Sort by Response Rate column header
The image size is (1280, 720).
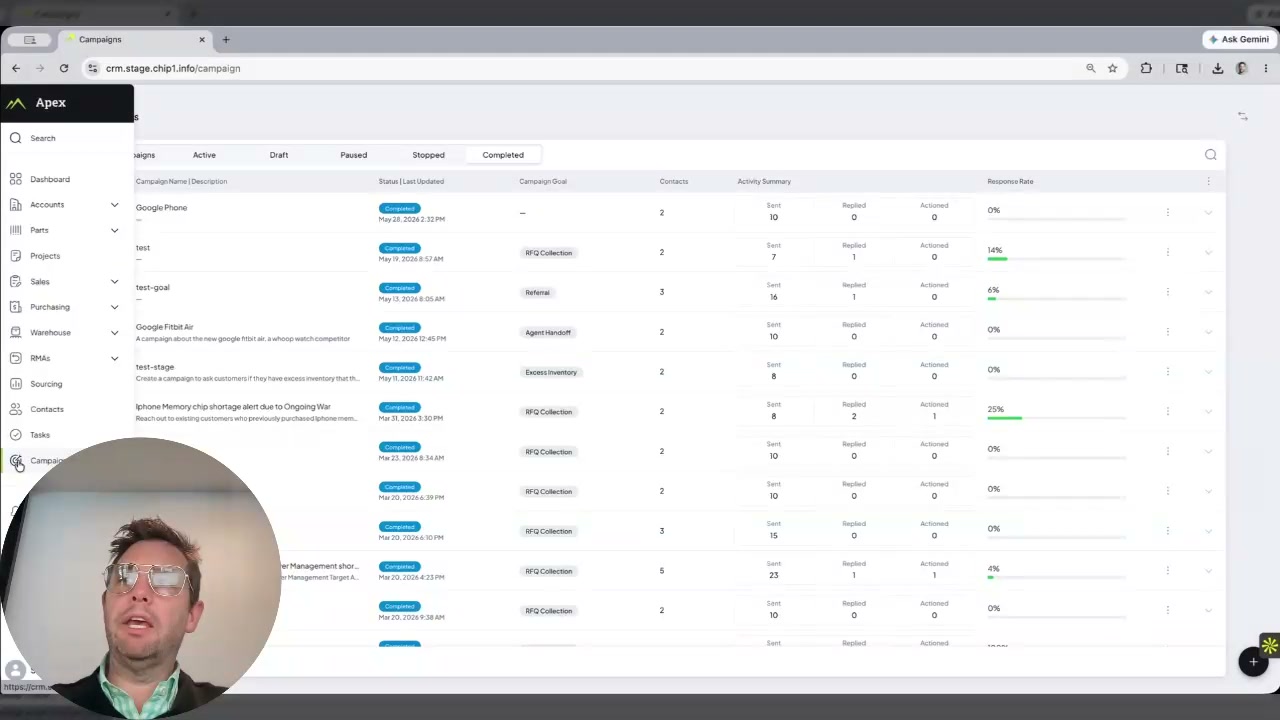point(1010,181)
